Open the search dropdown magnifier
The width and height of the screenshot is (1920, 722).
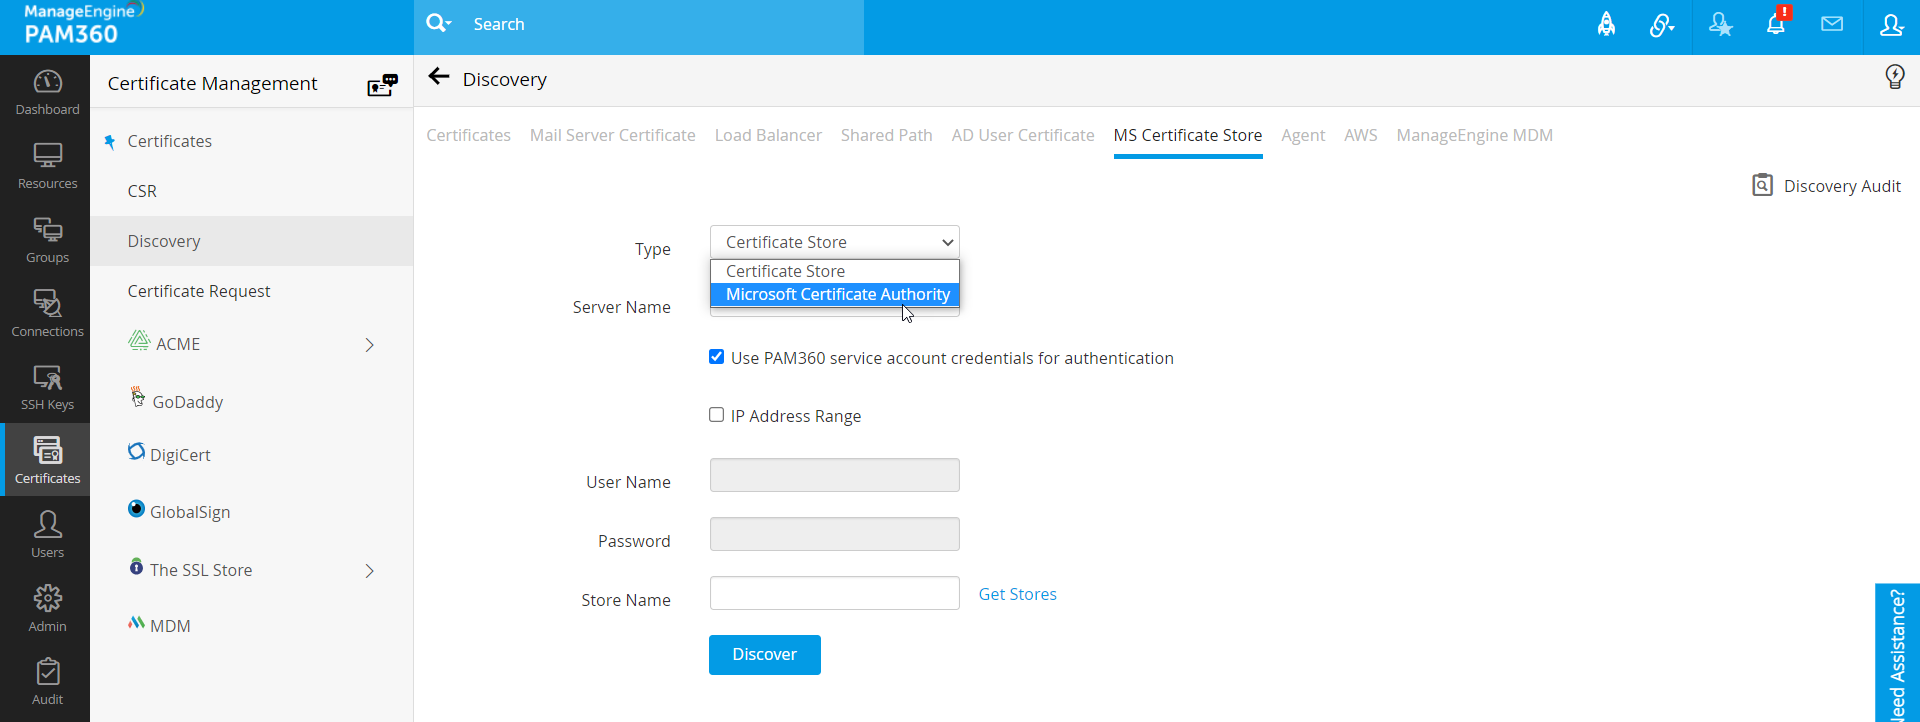coord(438,23)
